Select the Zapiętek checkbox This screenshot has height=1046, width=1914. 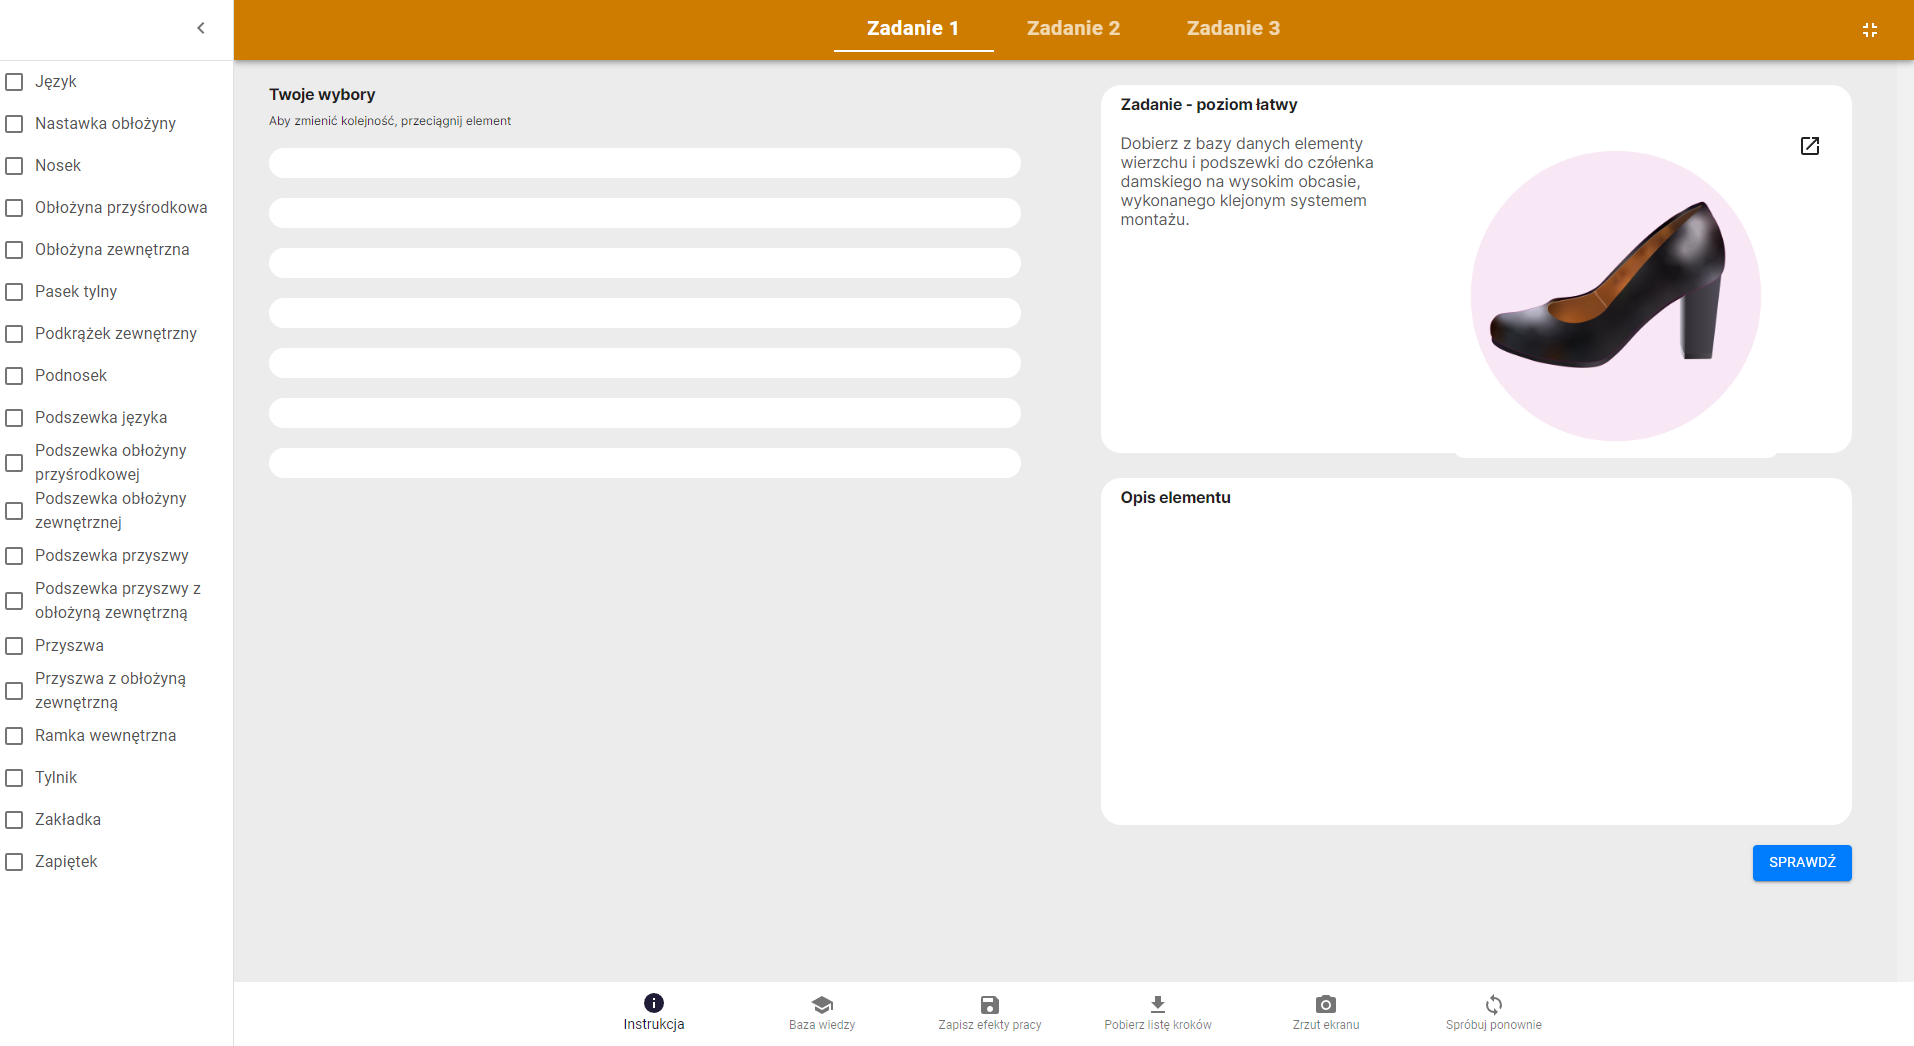(15, 862)
